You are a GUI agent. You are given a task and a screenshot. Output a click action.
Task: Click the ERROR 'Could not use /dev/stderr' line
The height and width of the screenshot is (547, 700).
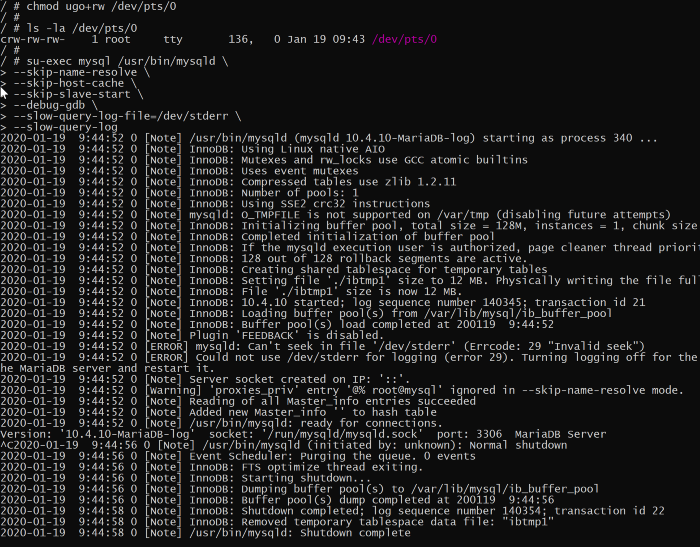tap(350, 357)
